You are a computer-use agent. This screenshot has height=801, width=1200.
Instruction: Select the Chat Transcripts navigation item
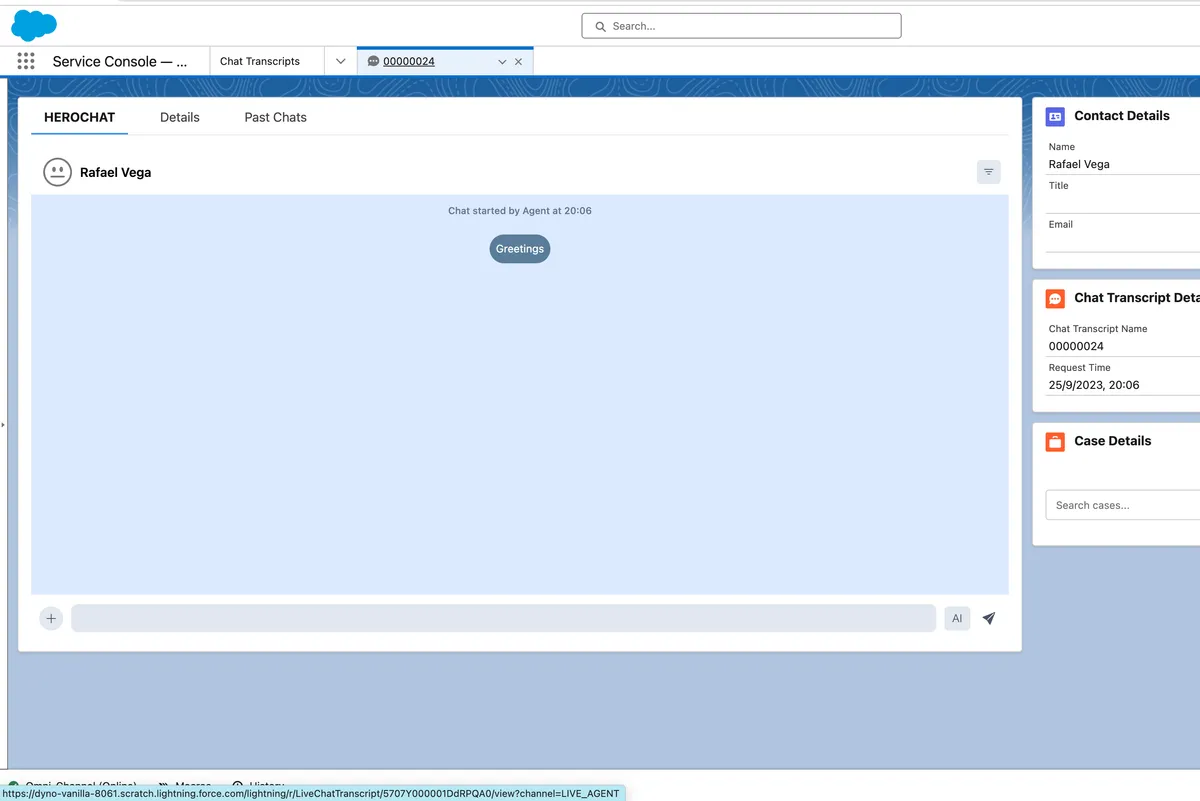click(x=260, y=61)
